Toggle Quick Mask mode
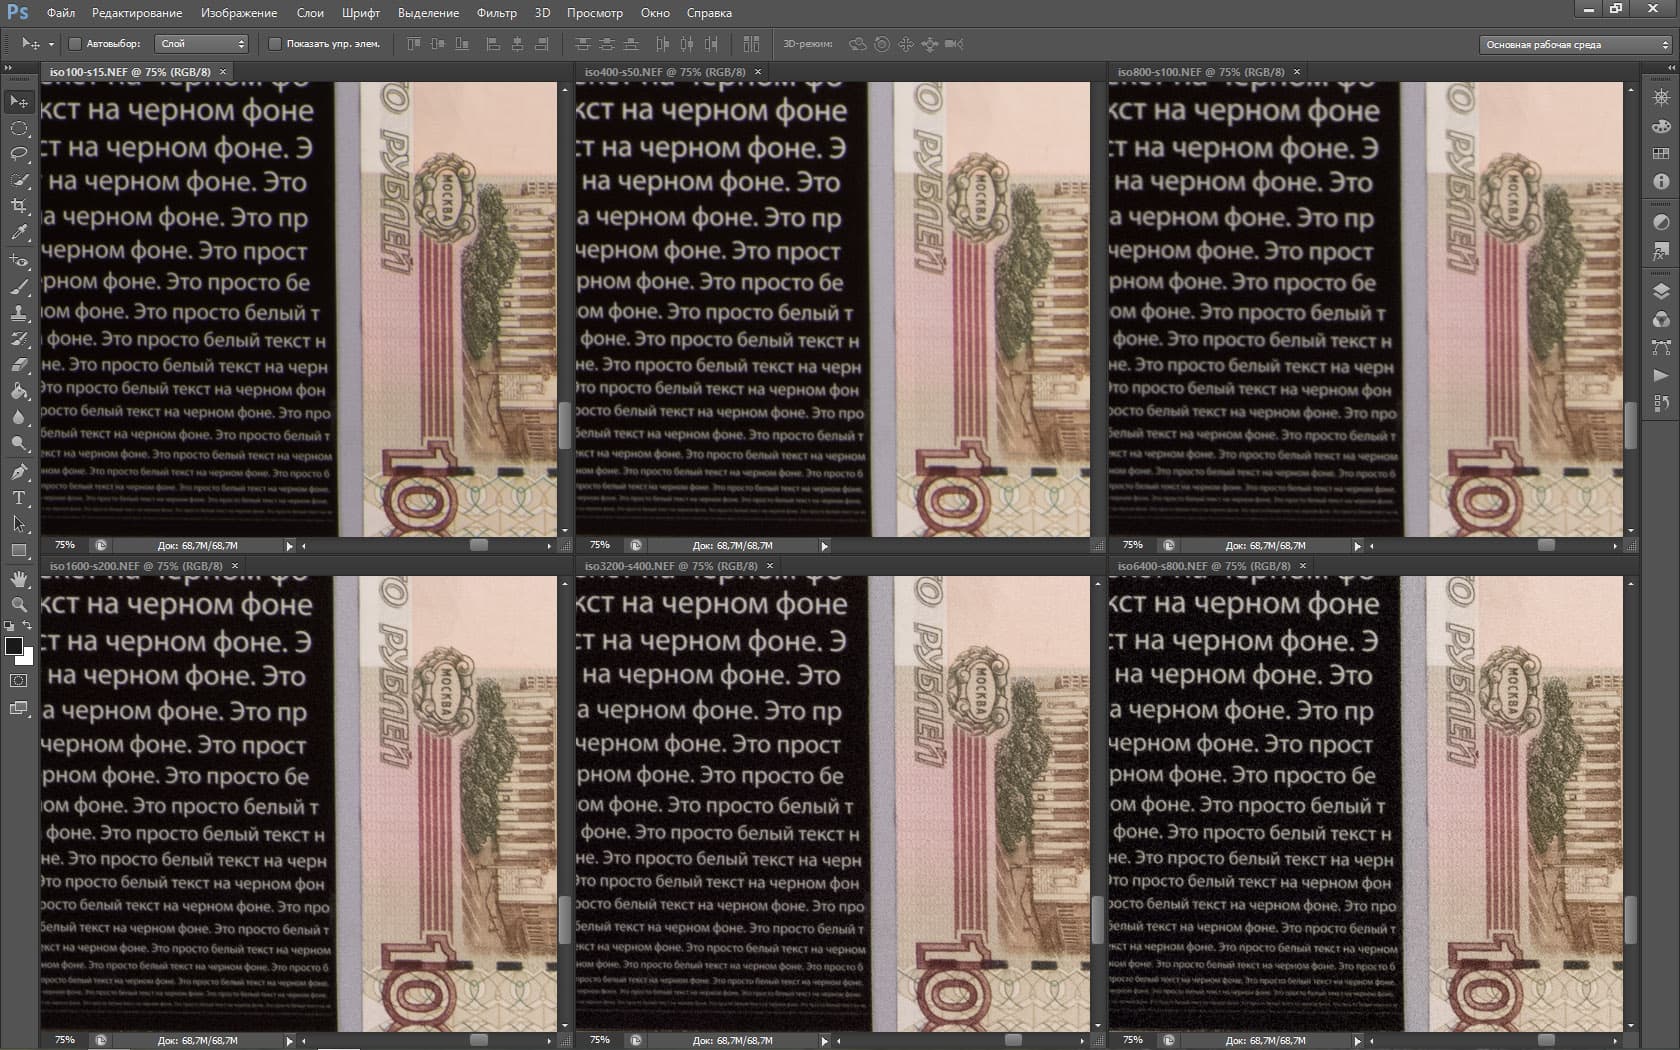The height and width of the screenshot is (1050, 1680). coord(19,681)
